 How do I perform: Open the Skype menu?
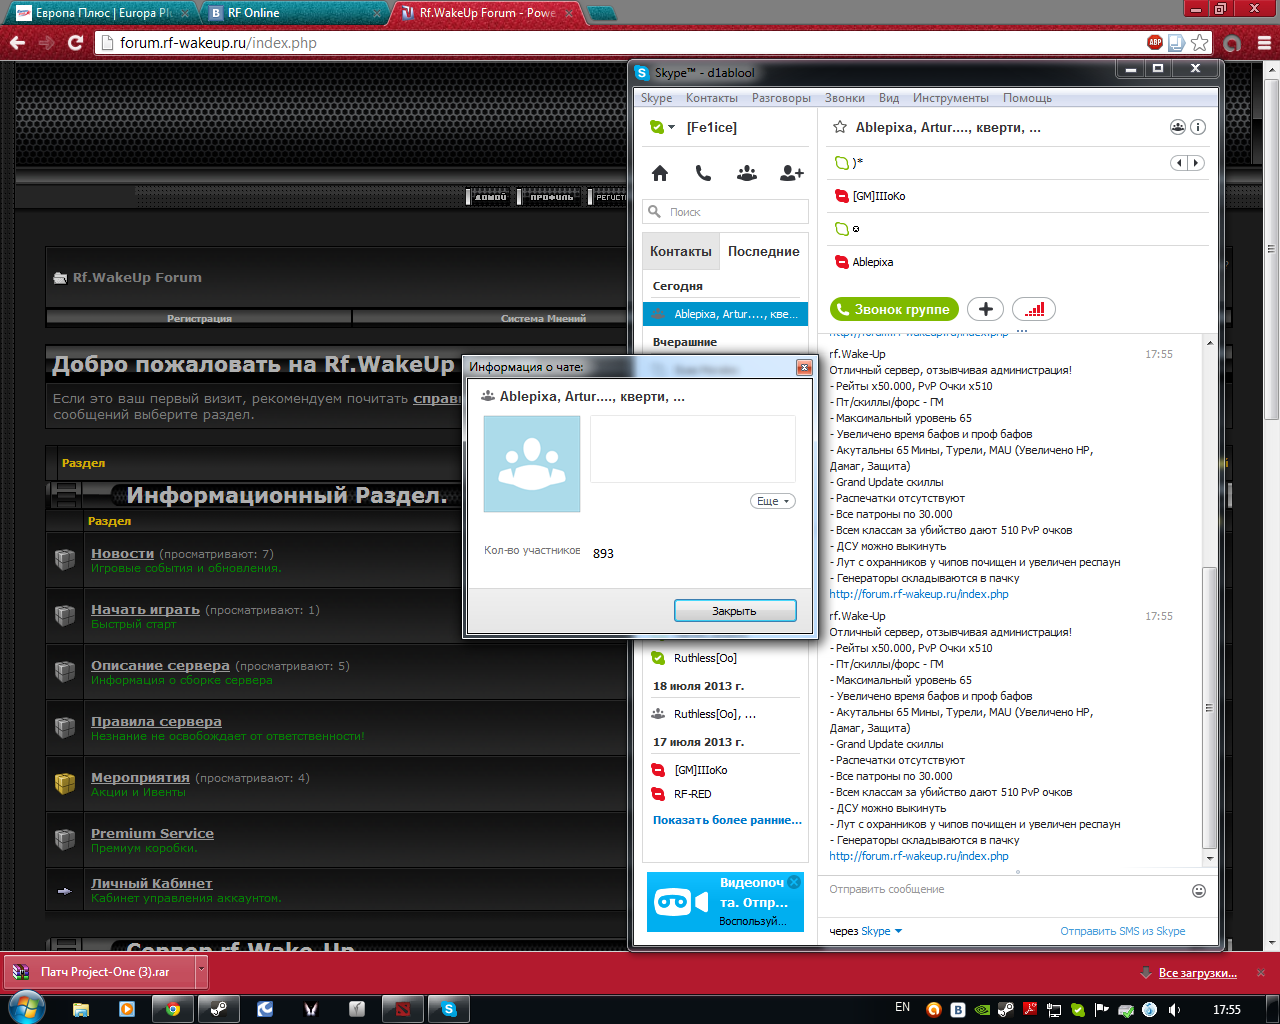pyautogui.click(x=656, y=98)
